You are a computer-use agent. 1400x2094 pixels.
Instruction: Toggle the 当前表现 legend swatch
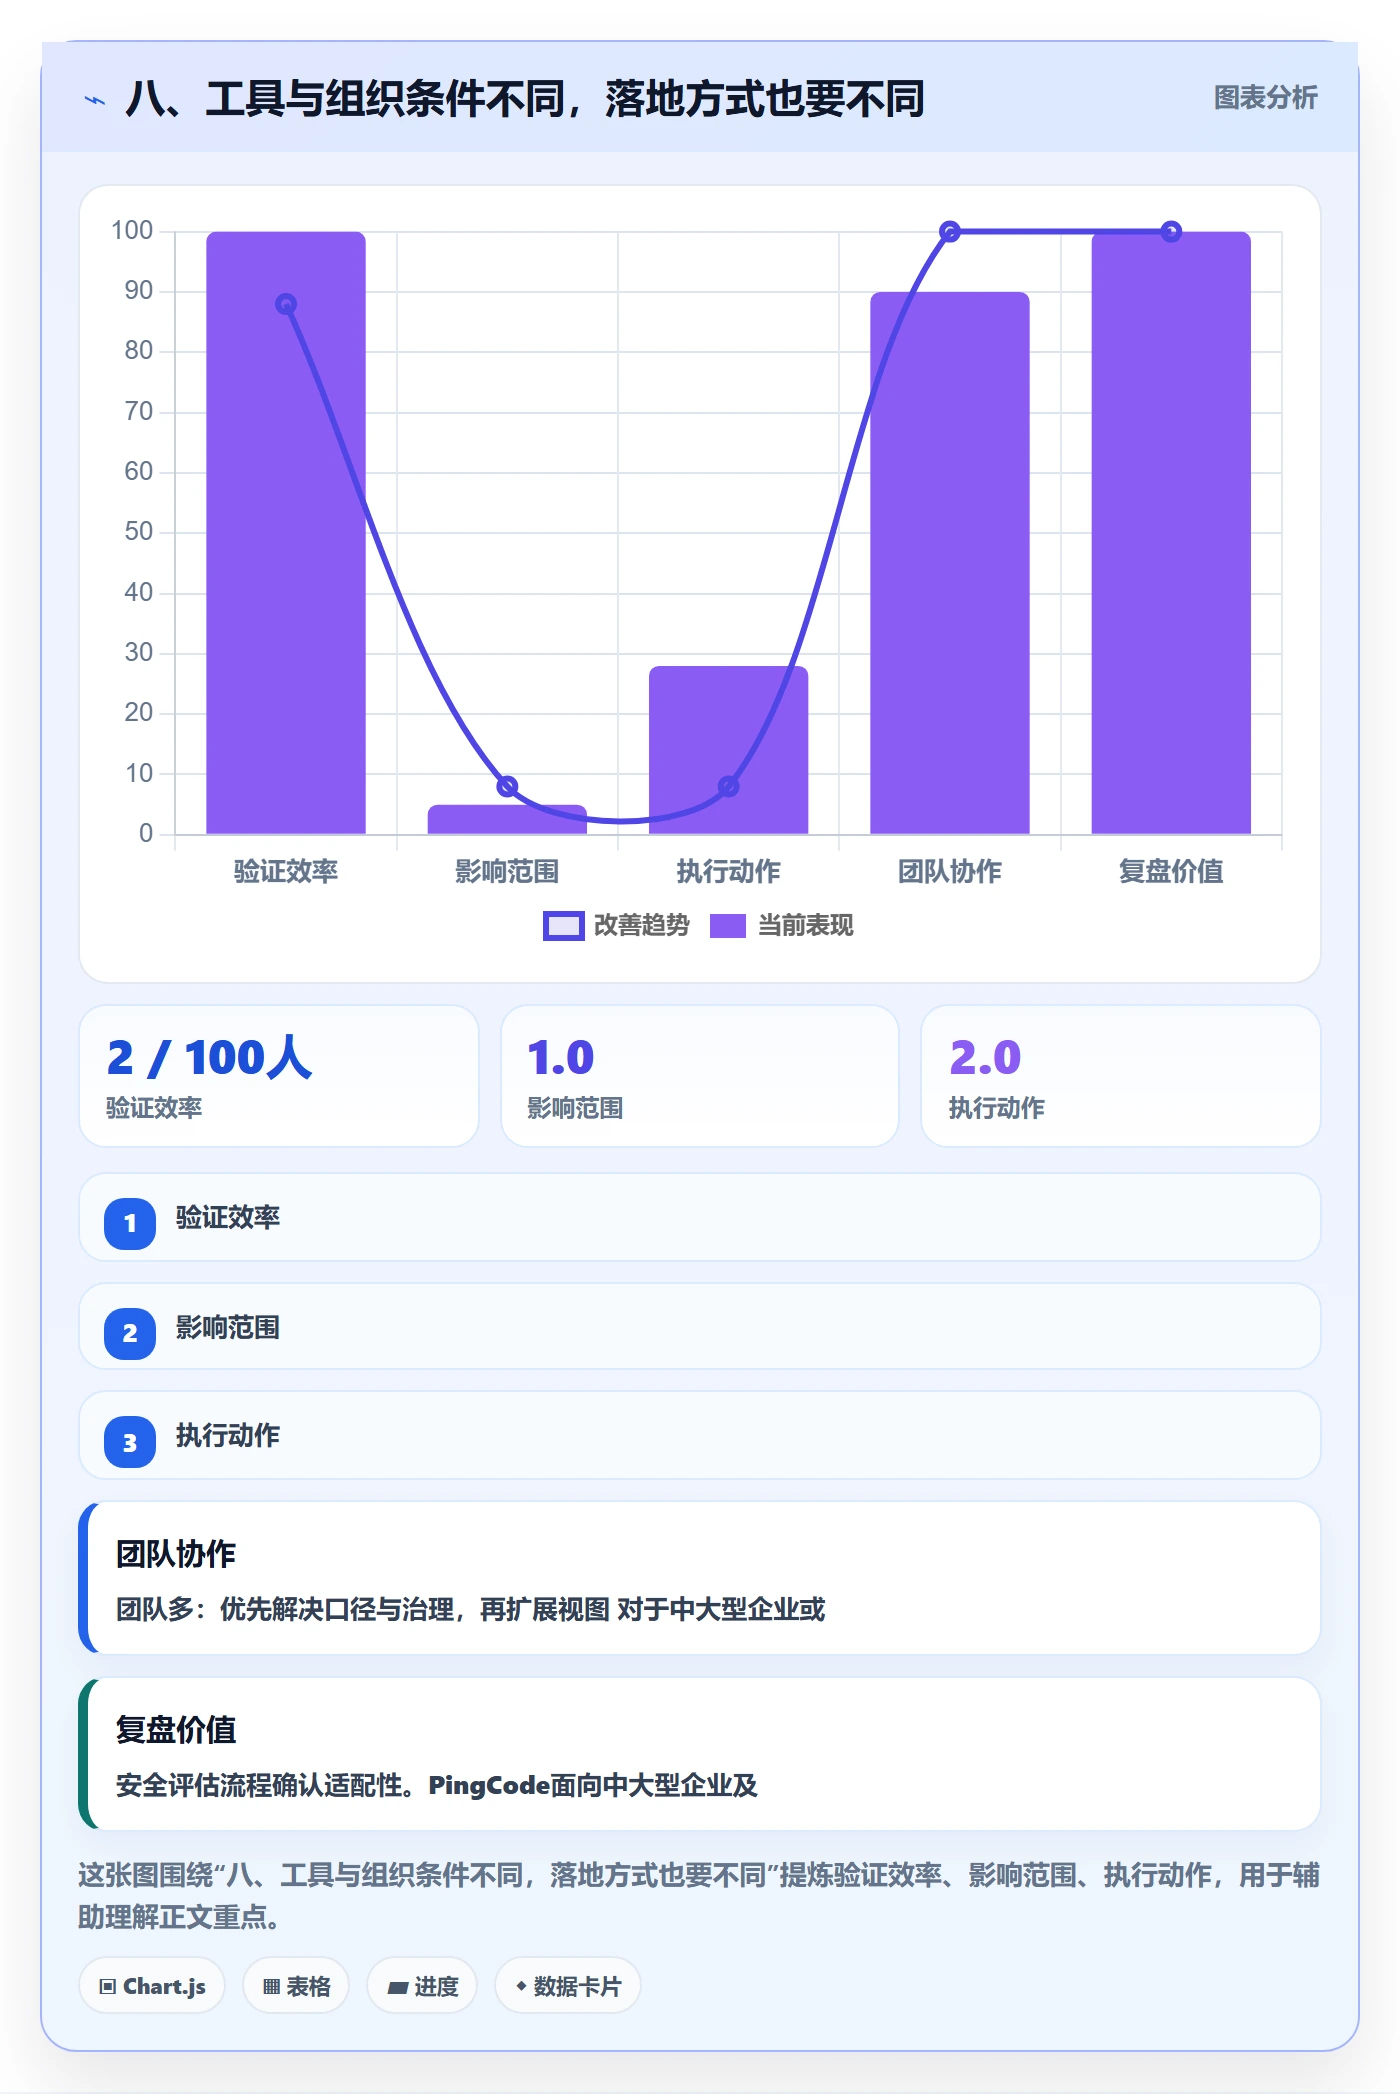[728, 926]
